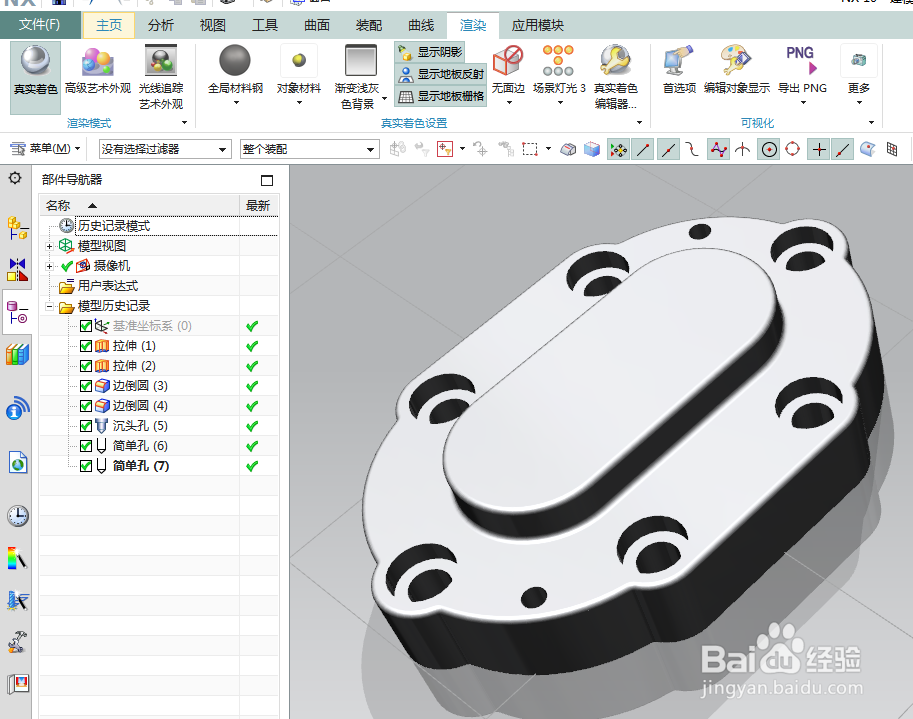Viewport: 913px width, 719px height.
Task: Open the web browser sidebar icon
Action: point(17,463)
